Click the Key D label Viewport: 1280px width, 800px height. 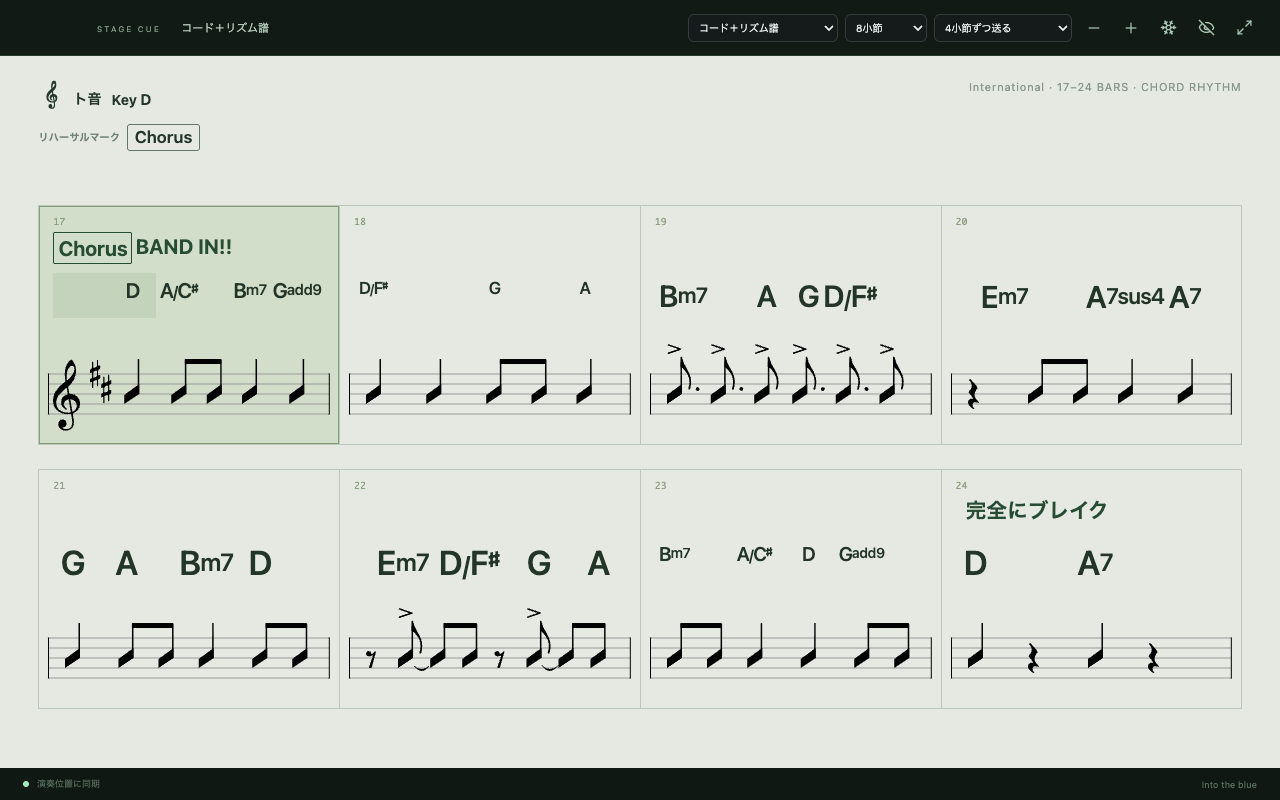pos(131,100)
